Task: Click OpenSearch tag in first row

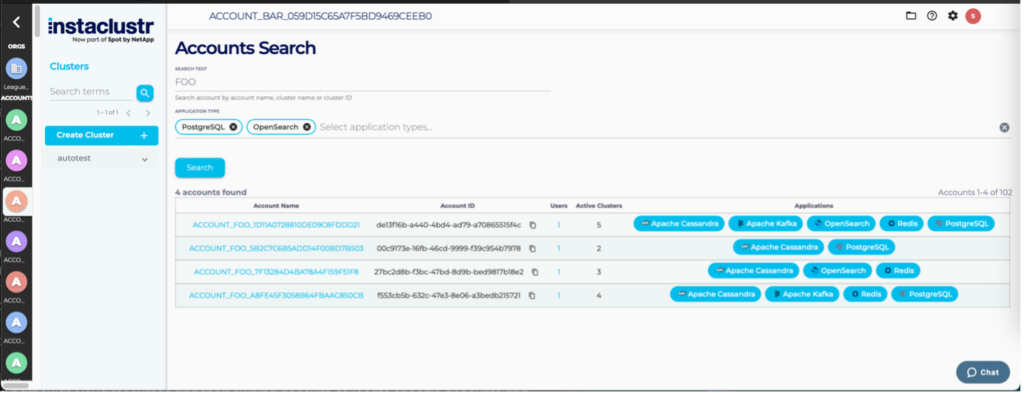Action: pos(841,223)
